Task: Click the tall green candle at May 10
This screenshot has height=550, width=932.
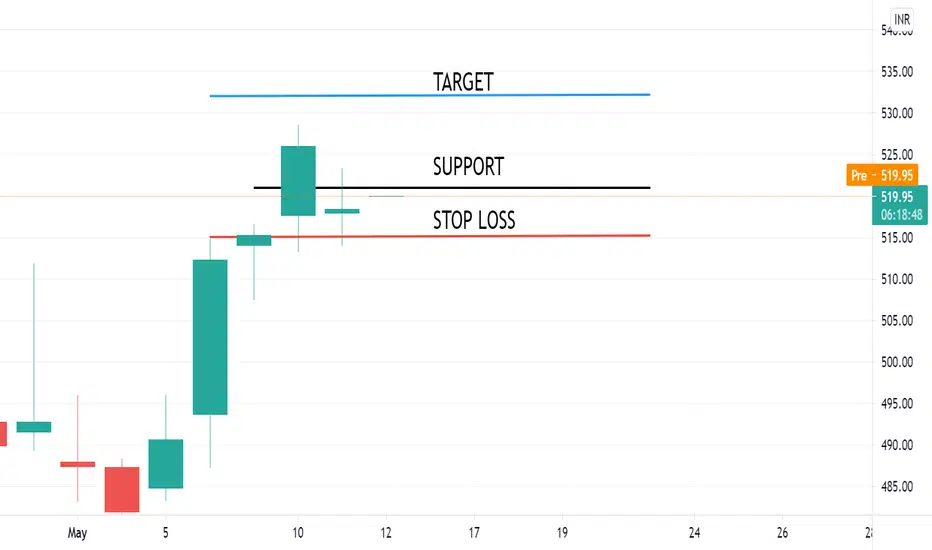Action: [x=298, y=181]
